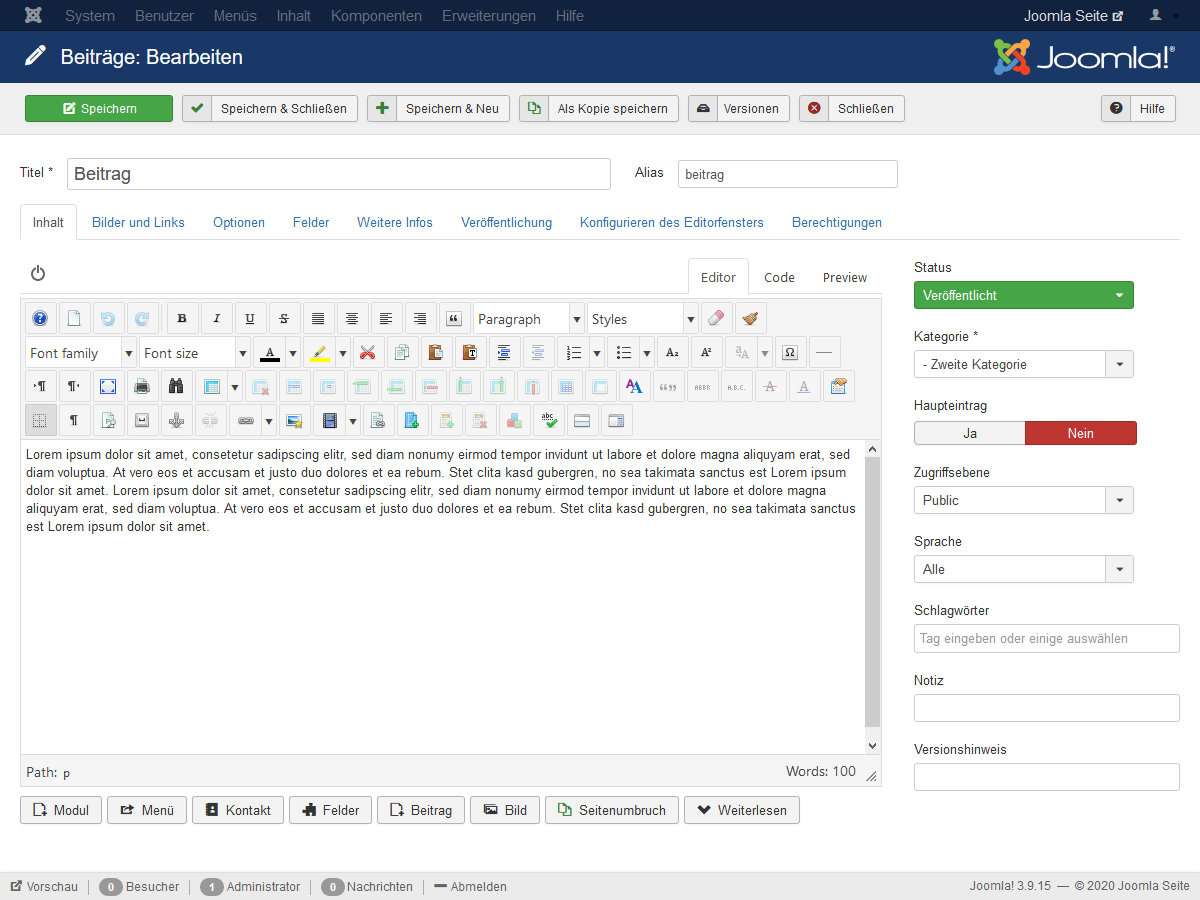Open the editor help icon
Screen dimensions: 1200x900
tap(40, 319)
